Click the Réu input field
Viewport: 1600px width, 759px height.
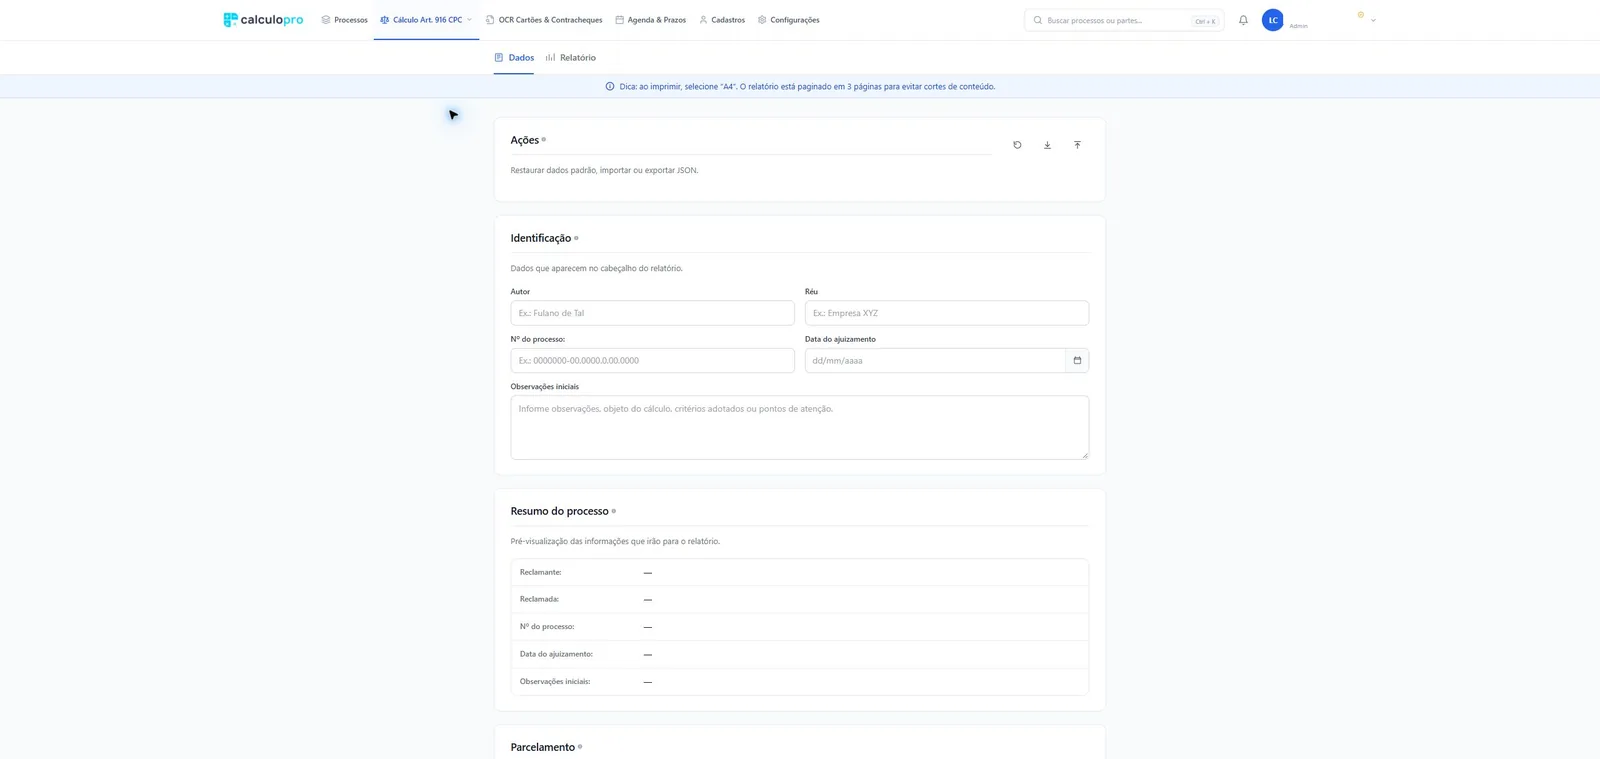click(x=947, y=313)
